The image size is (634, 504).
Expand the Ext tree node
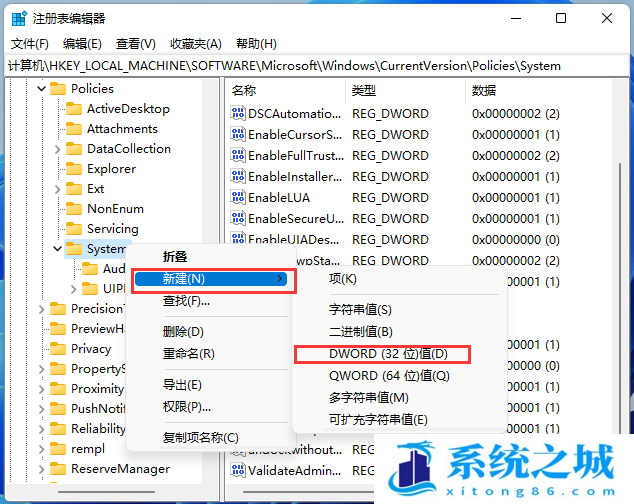coord(58,189)
